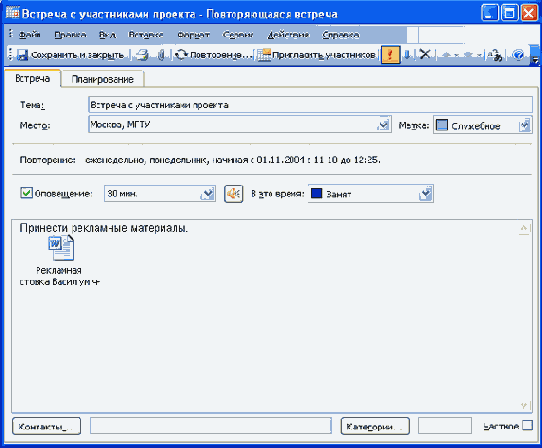Screen dimensions: 542x448
Task: Click the reminder sound speaker icon
Action: tap(233, 194)
